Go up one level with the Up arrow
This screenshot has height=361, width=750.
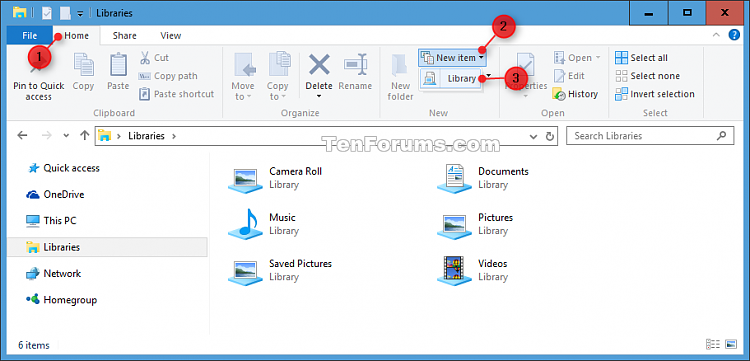(x=85, y=136)
